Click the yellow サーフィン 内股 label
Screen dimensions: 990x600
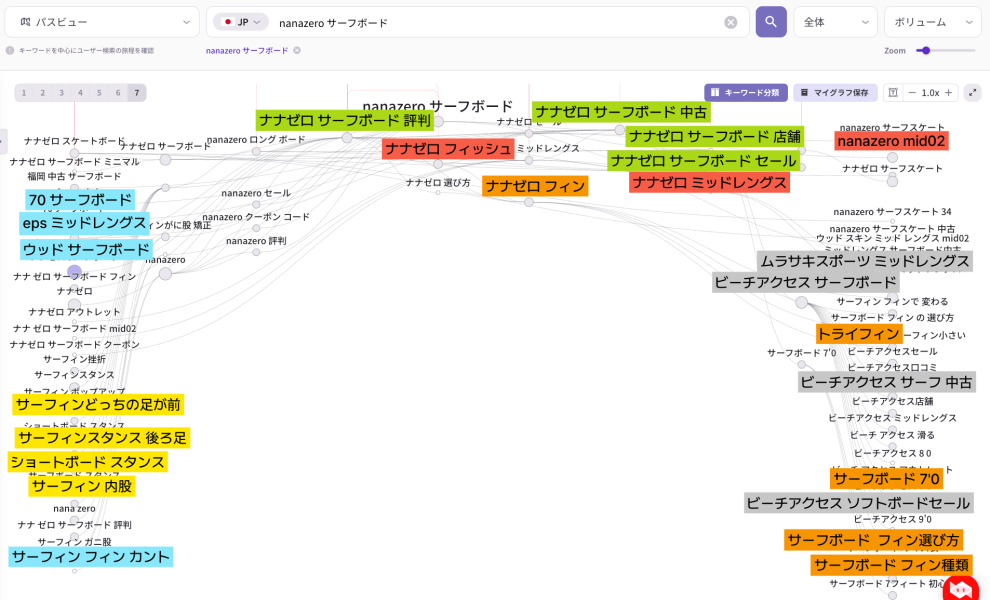[82, 486]
